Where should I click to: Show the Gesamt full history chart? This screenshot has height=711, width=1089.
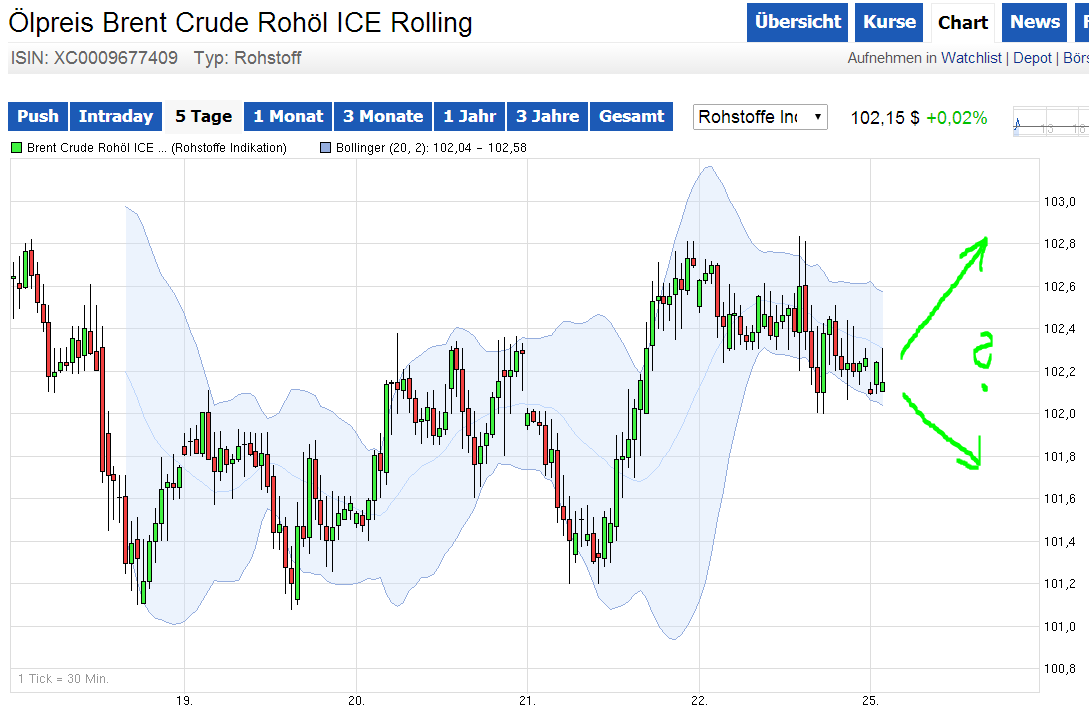pyautogui.click(x=631, y=116)
